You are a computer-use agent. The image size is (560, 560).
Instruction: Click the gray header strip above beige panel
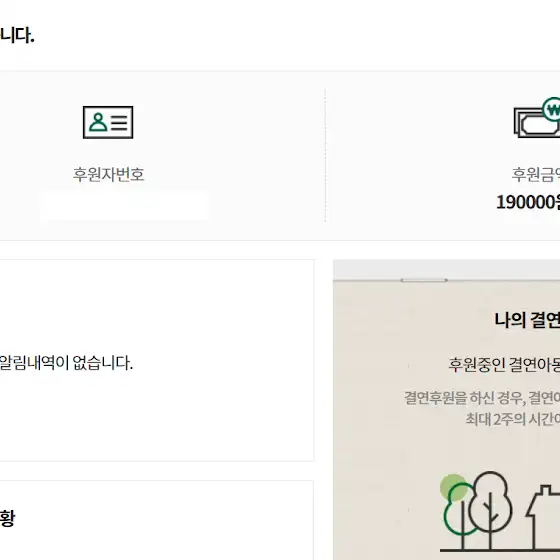pyautogui.click(x=446, y=270)
